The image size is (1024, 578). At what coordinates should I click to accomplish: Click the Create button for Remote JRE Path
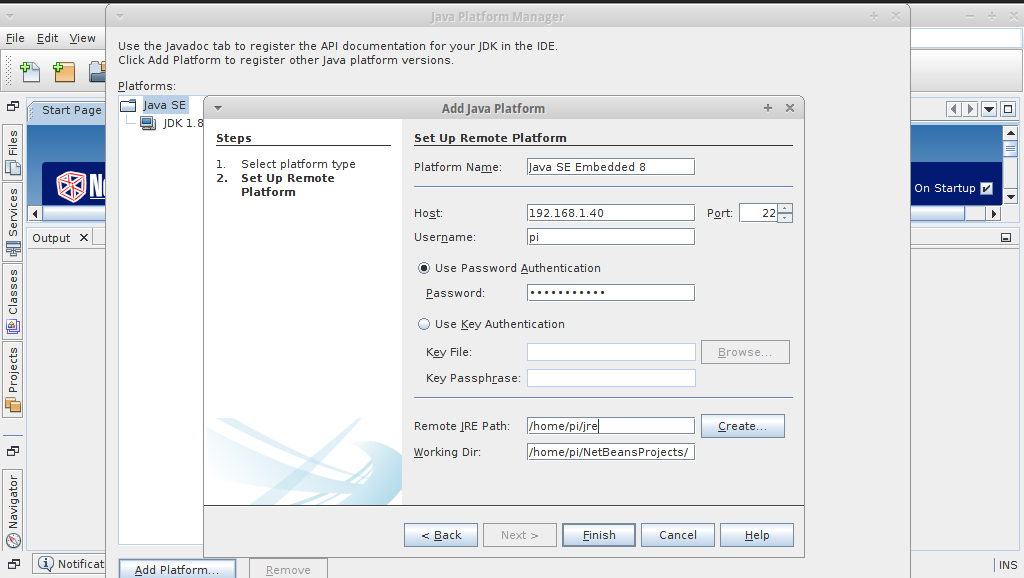(742, 425)
